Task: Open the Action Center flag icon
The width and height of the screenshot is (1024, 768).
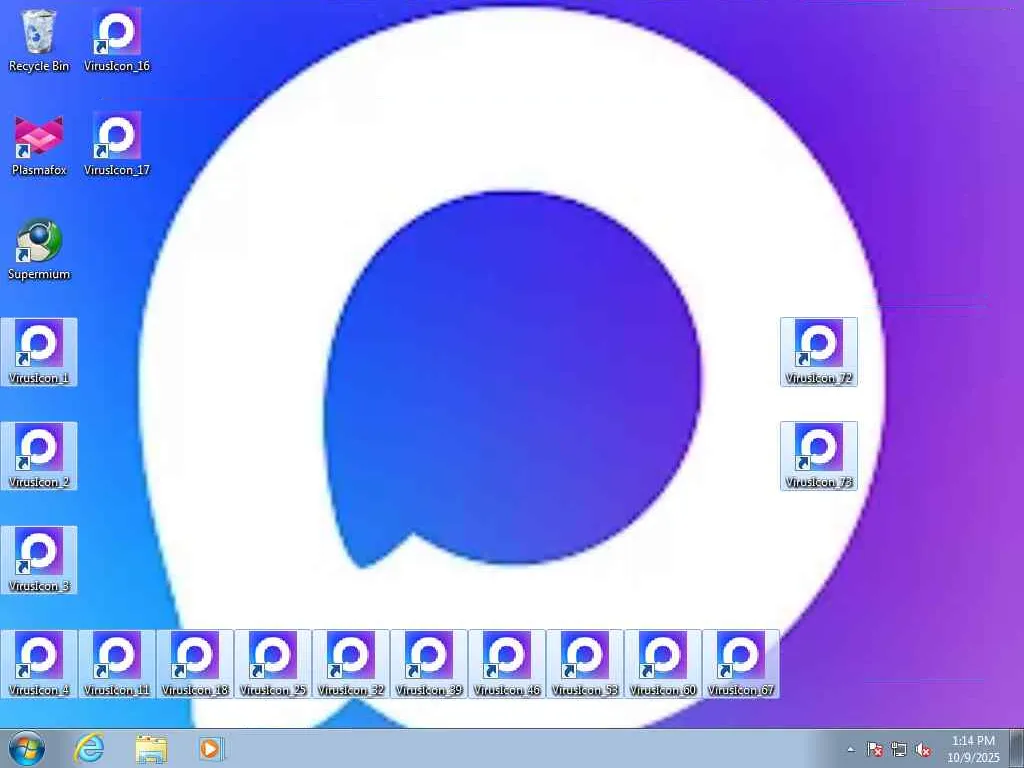Action: (874, 749)
